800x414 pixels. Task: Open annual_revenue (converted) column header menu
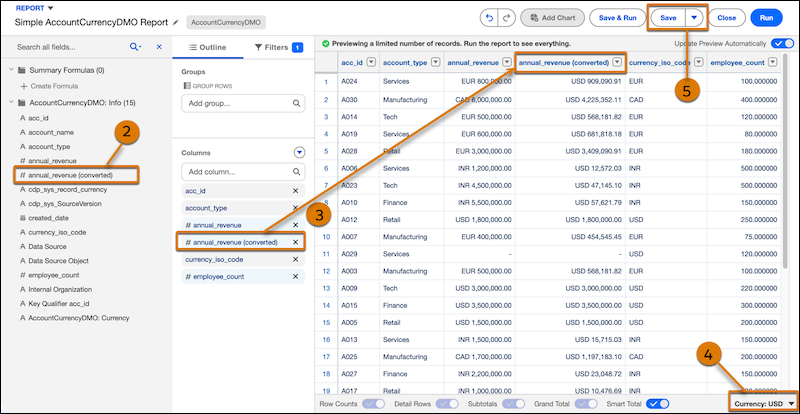pyautogui.click(x=617, y=62)
